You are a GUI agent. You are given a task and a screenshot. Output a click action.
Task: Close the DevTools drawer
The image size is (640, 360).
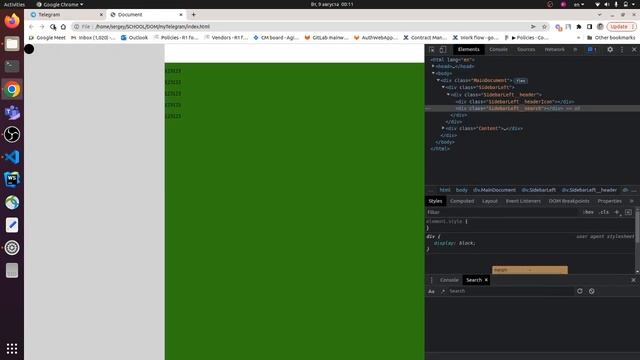click(633, 280)
